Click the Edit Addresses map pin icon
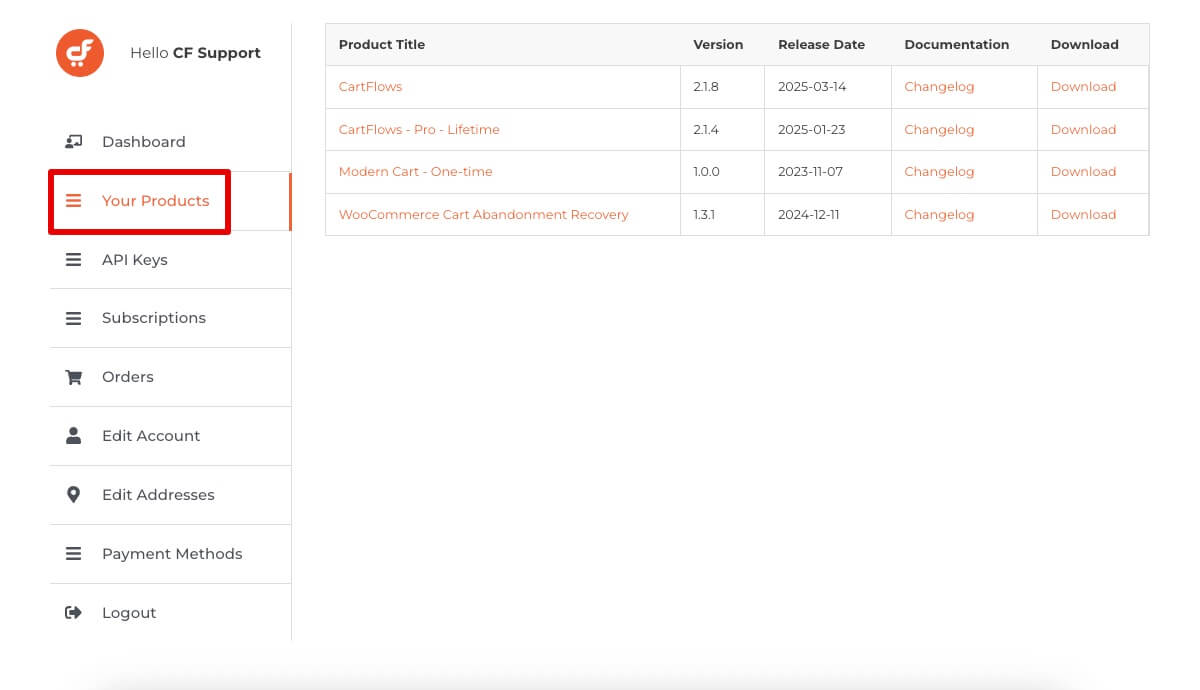 pyautogui.click(x=73, y=495)
